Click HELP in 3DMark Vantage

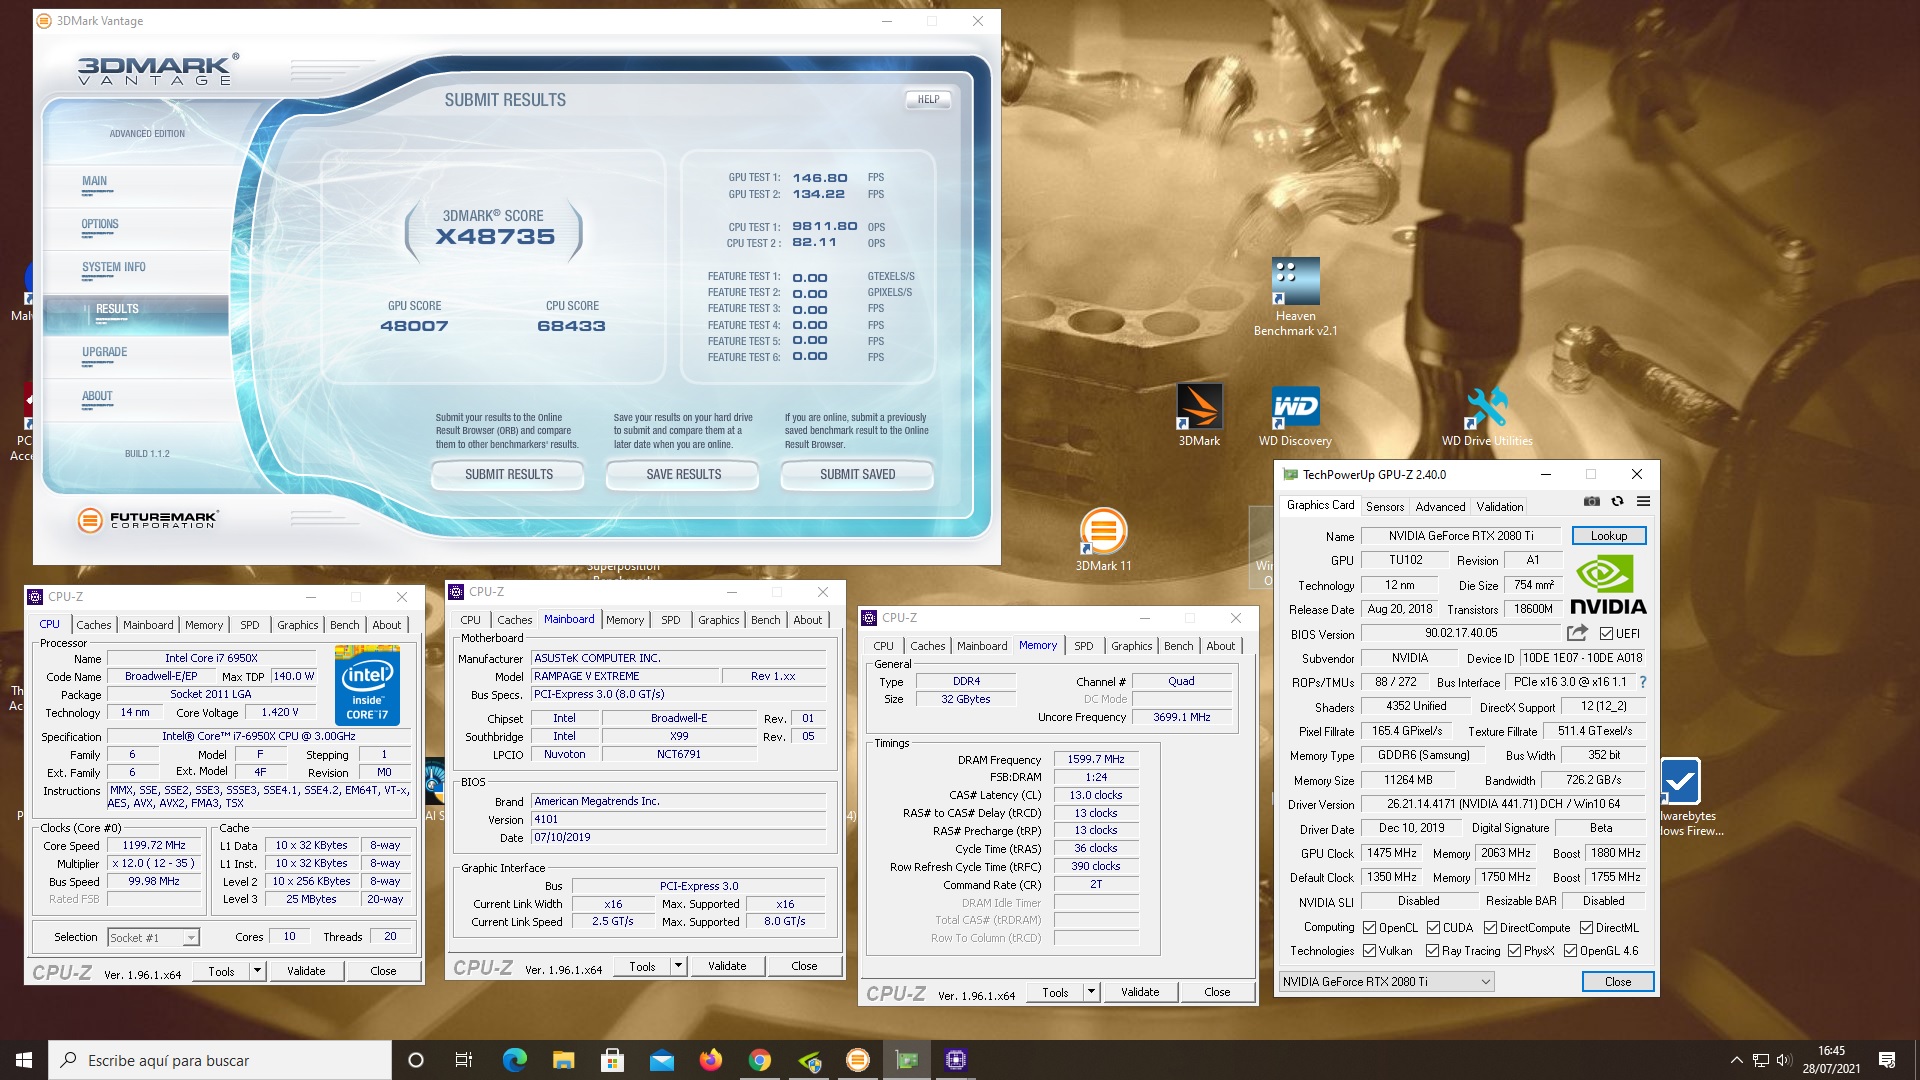pyautogui.click(x=928, y=99)
